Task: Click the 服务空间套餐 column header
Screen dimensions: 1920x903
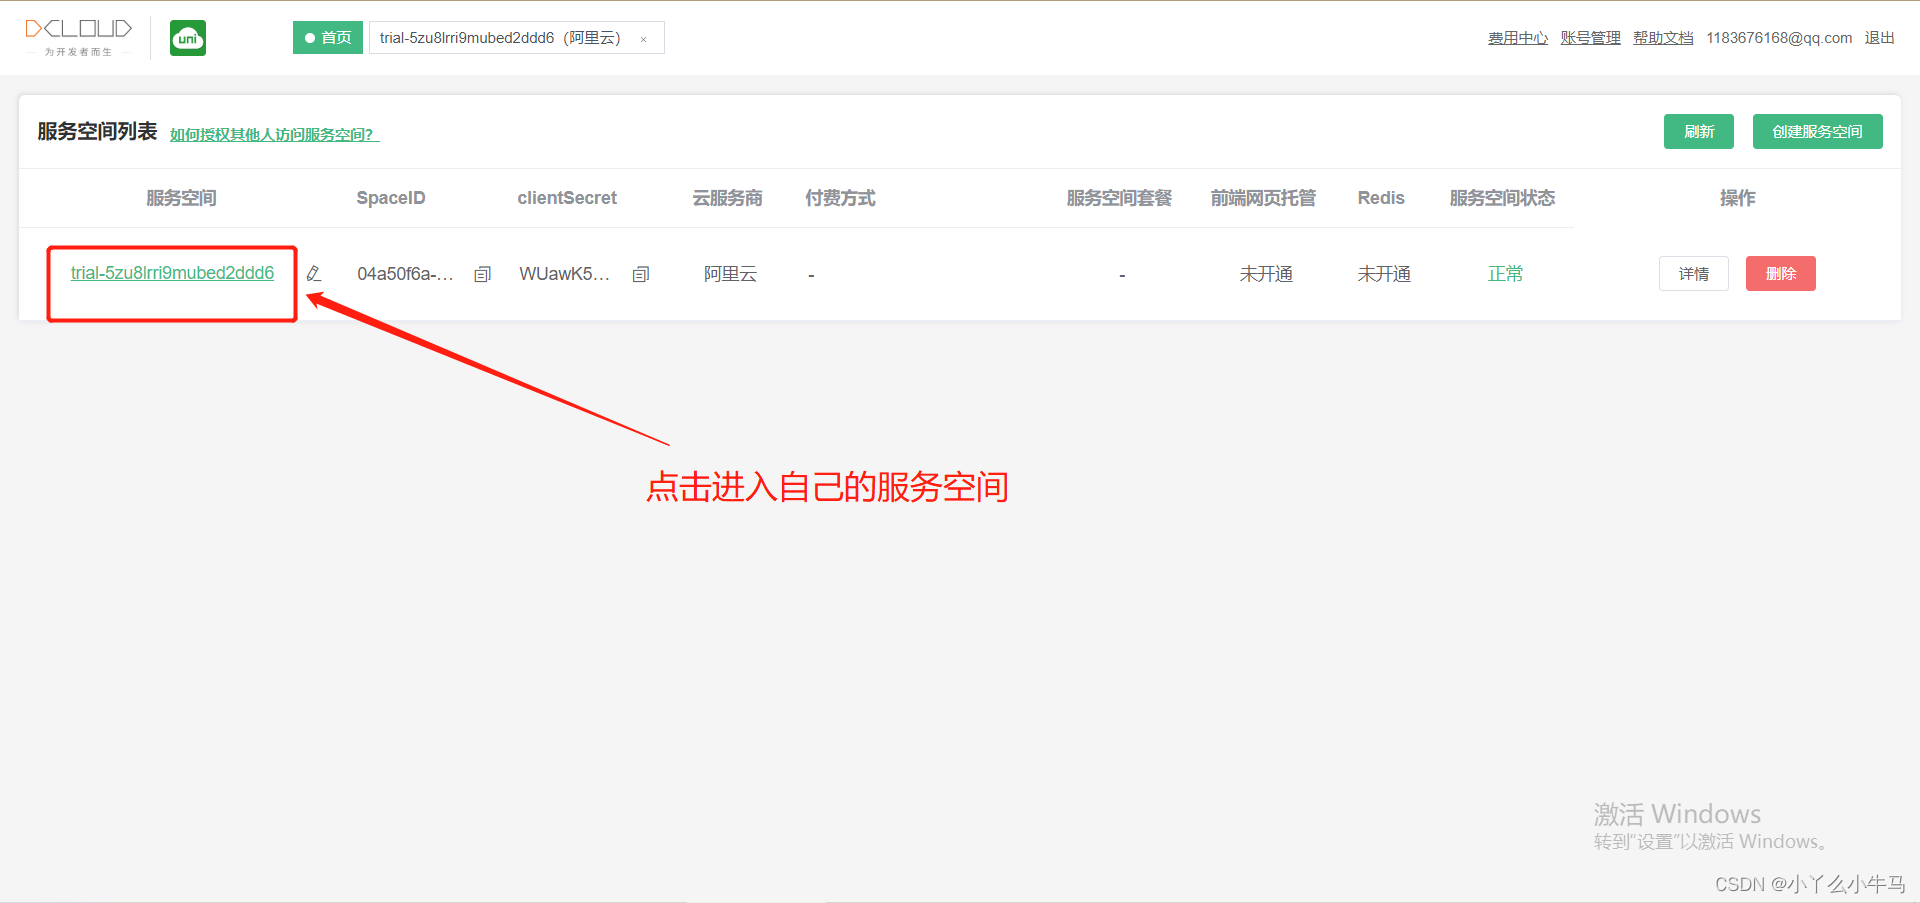Action: [x=1119, y=198]
